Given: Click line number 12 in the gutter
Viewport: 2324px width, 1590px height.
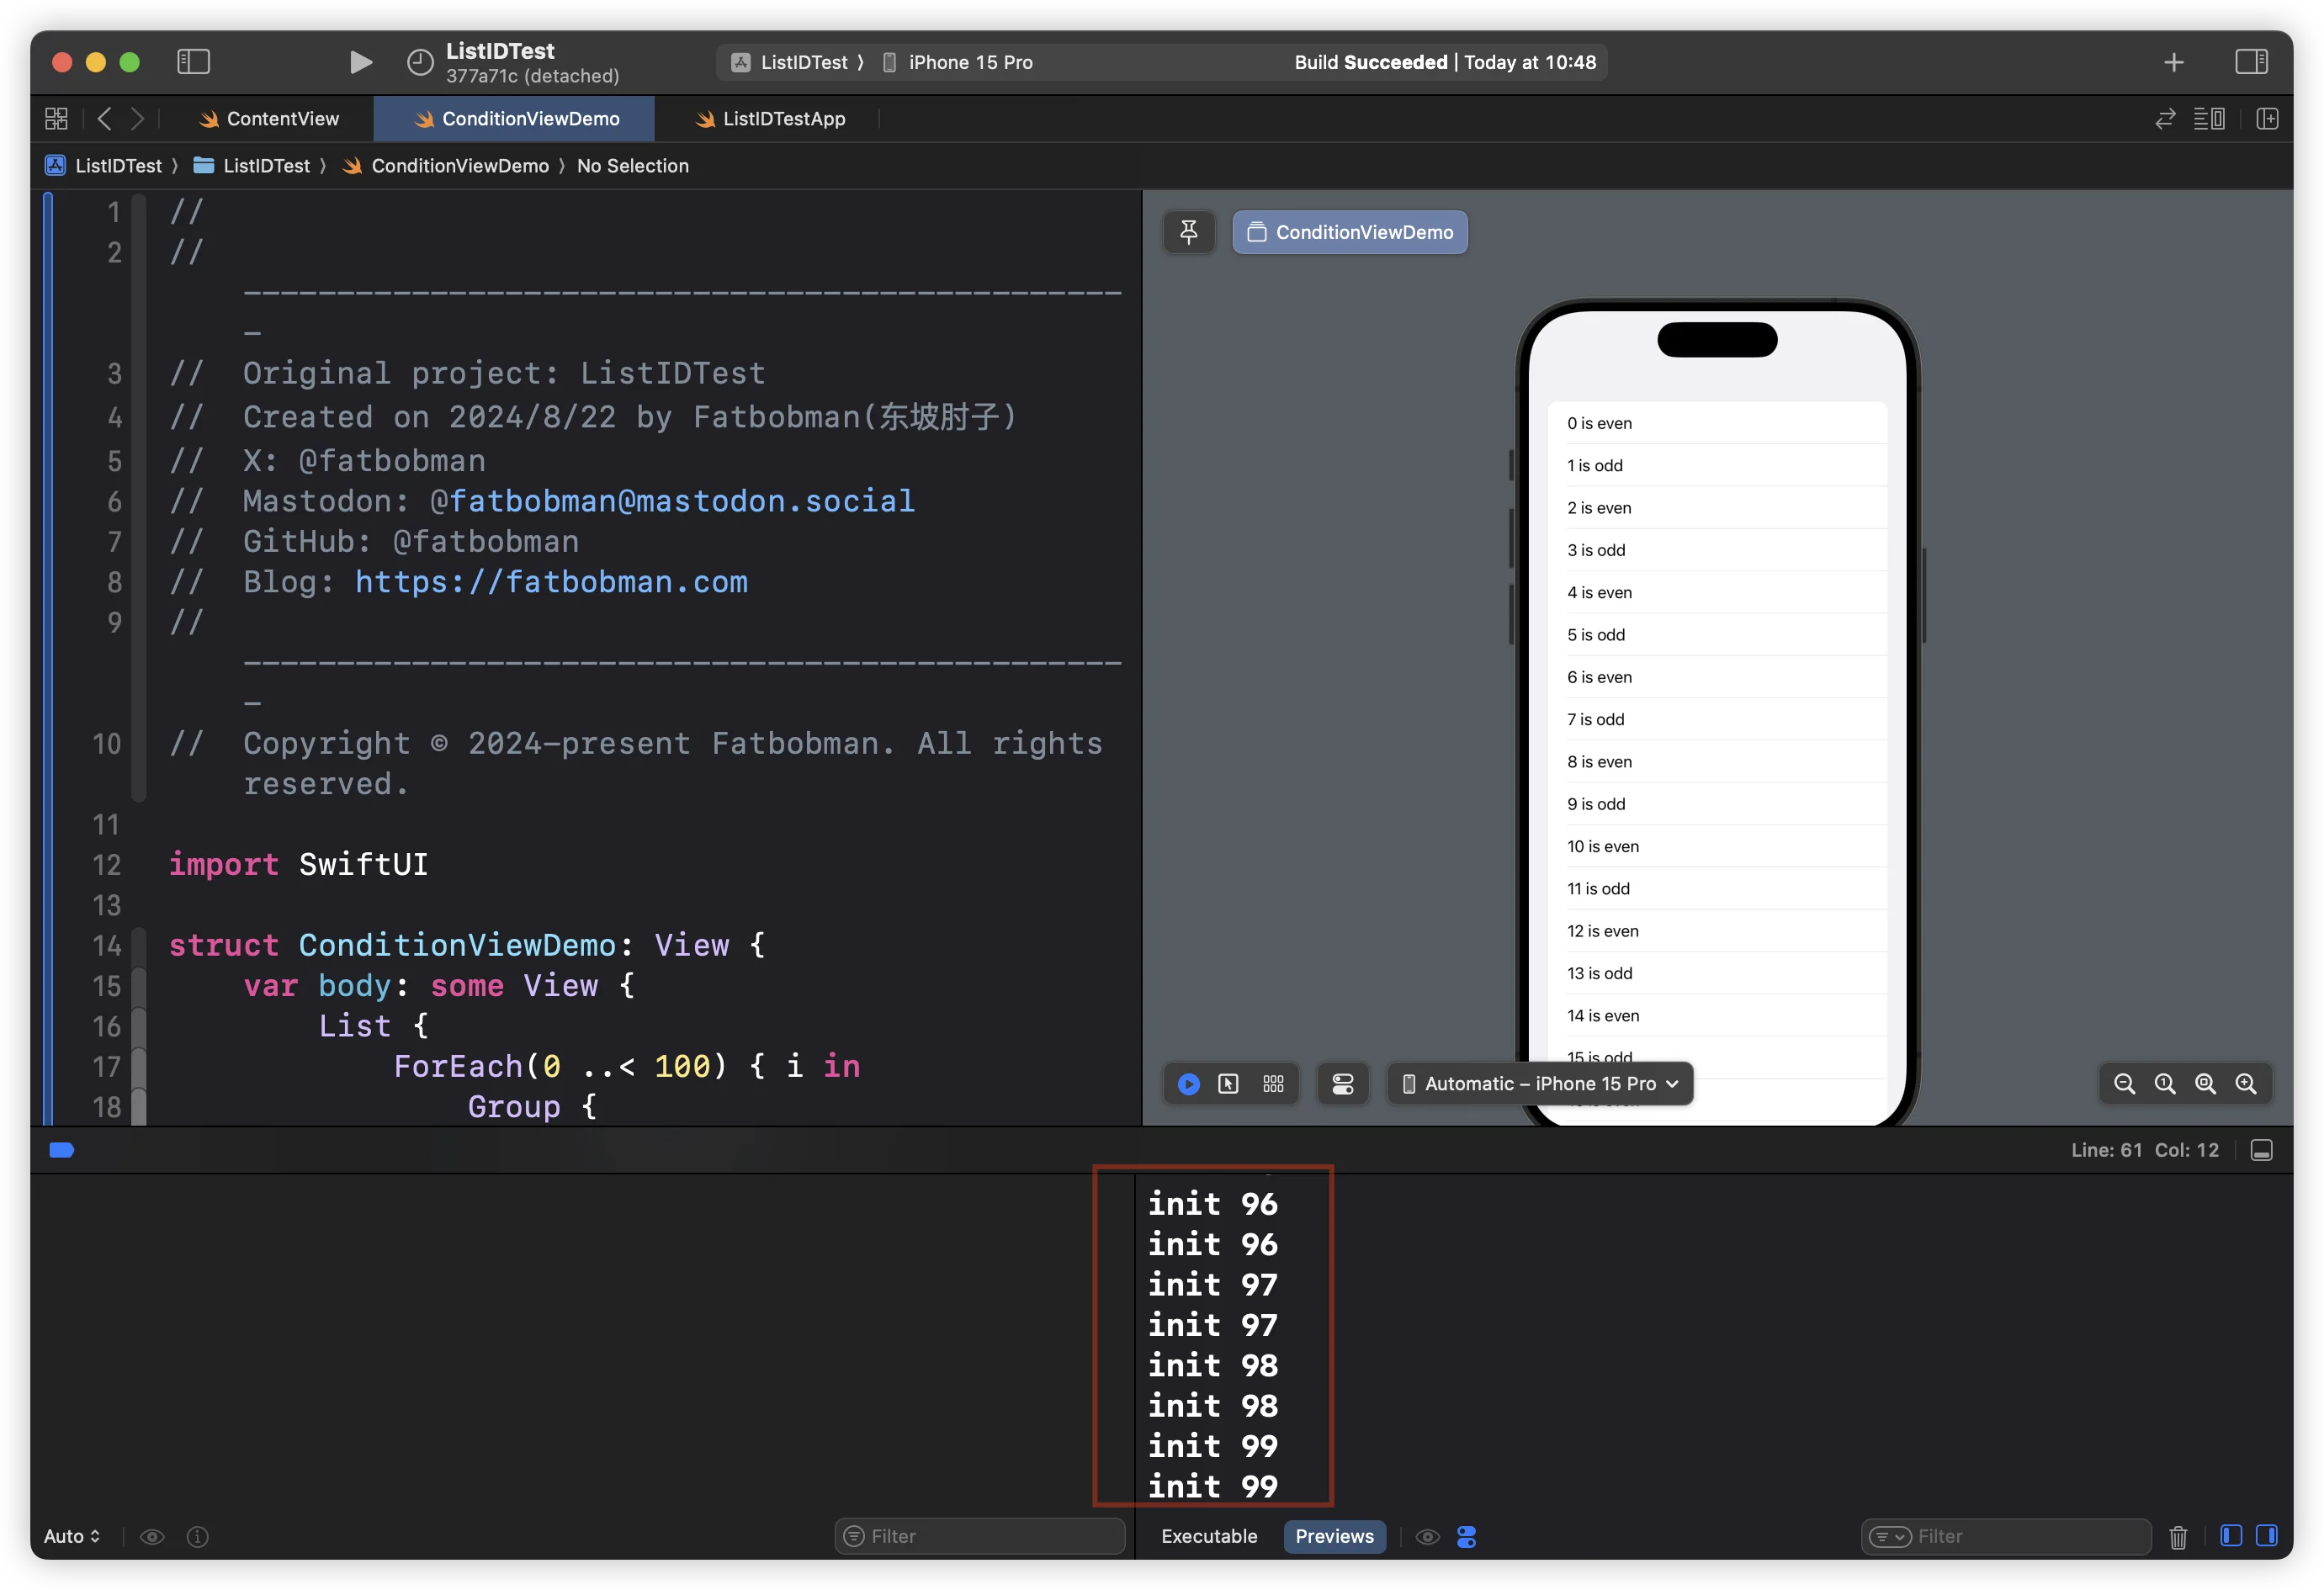Looking at the screenshot, I should [x=106, y=865].
